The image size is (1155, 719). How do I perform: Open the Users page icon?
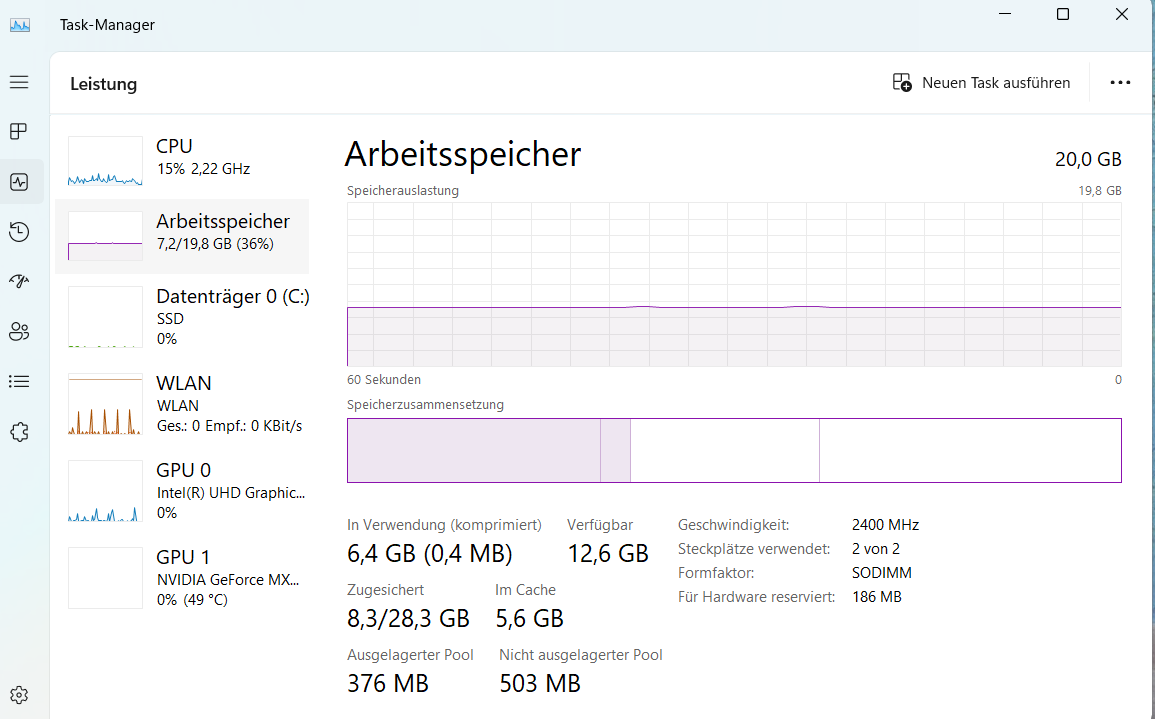pos(19,332)
